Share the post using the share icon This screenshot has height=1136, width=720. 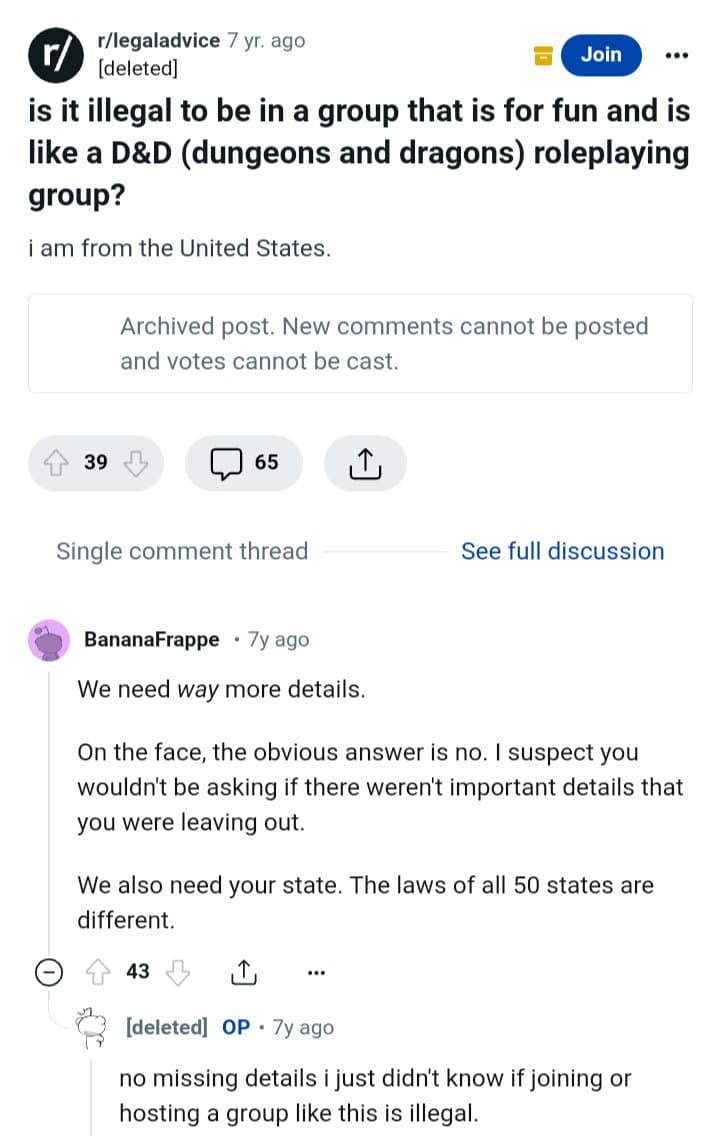click(x=365, y=463)
